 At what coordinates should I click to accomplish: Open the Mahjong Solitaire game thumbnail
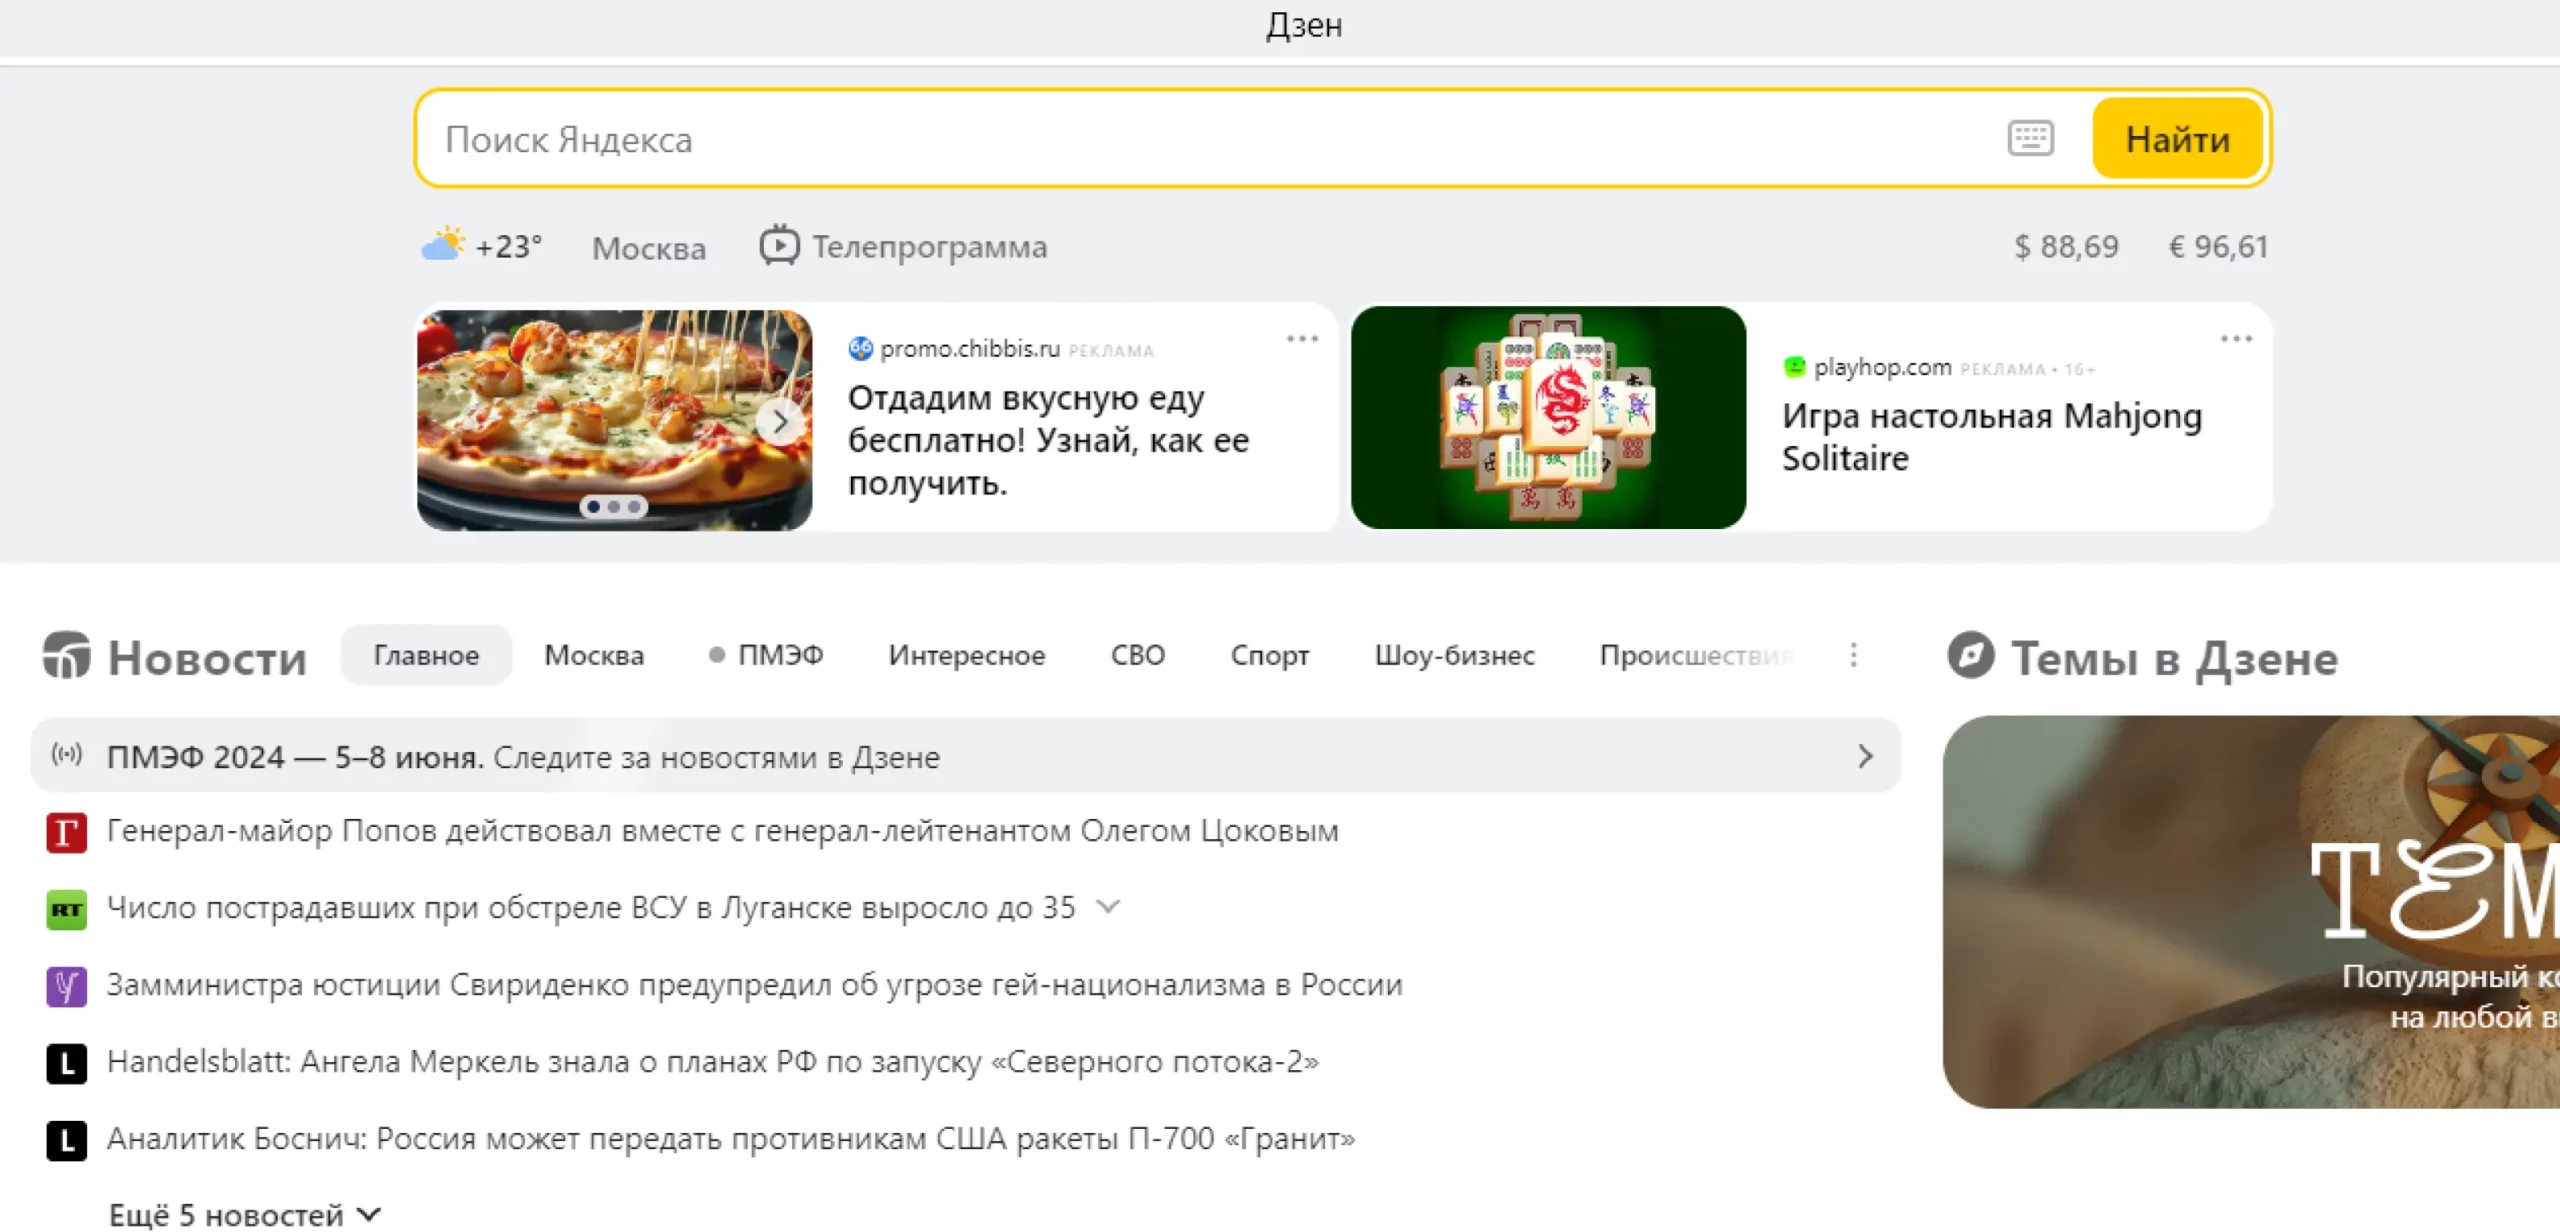1548,418
